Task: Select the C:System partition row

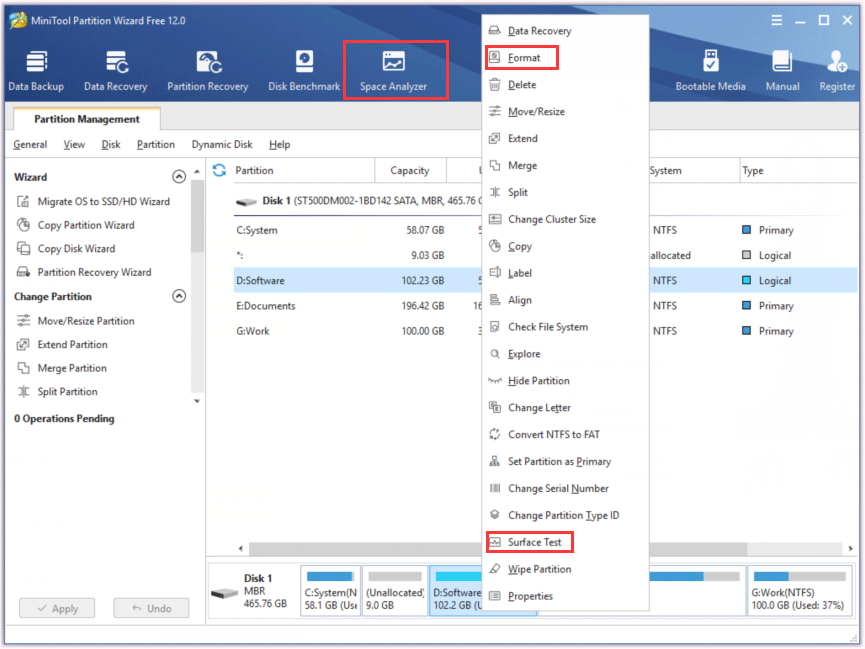Action: (x=357, y=230)
